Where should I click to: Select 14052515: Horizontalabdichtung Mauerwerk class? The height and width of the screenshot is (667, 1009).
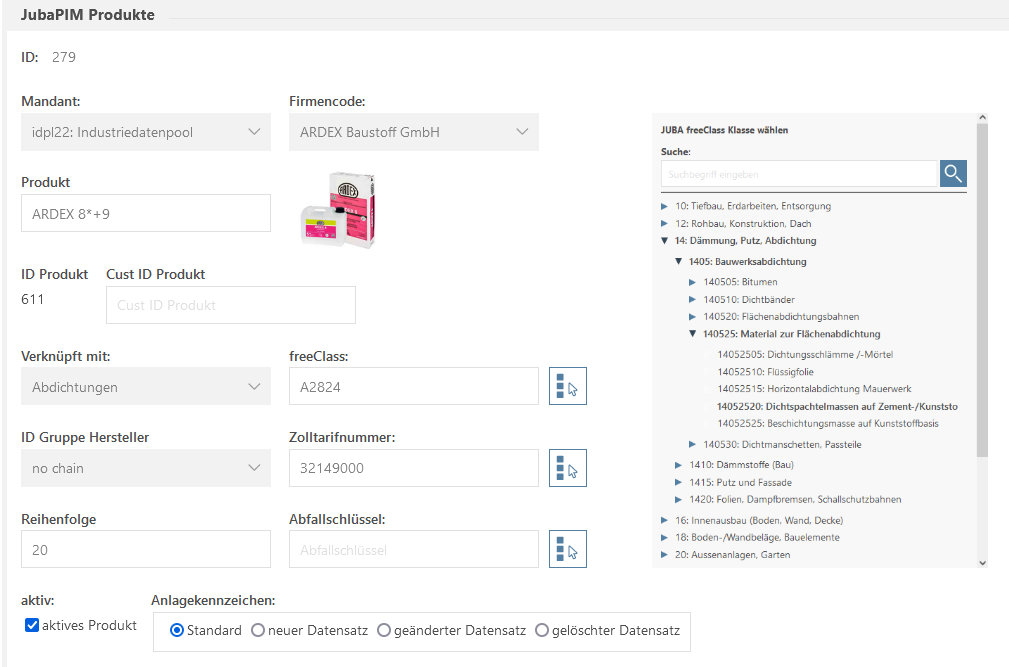click(814, 388)
